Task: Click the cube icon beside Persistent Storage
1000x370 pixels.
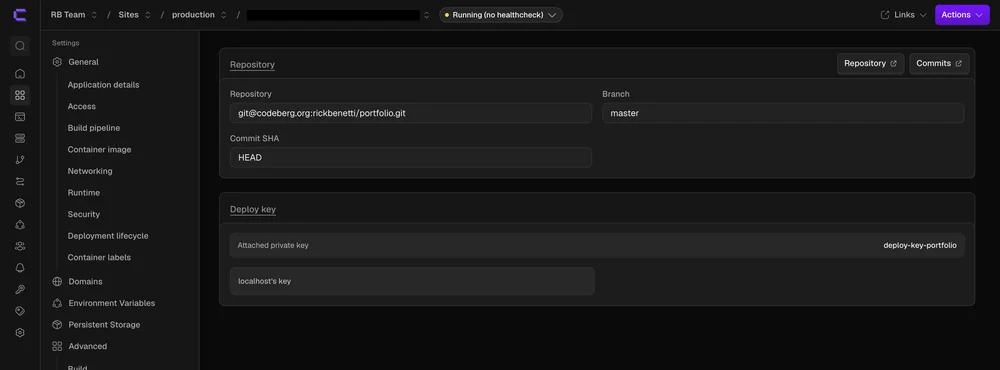Action: 57,325
